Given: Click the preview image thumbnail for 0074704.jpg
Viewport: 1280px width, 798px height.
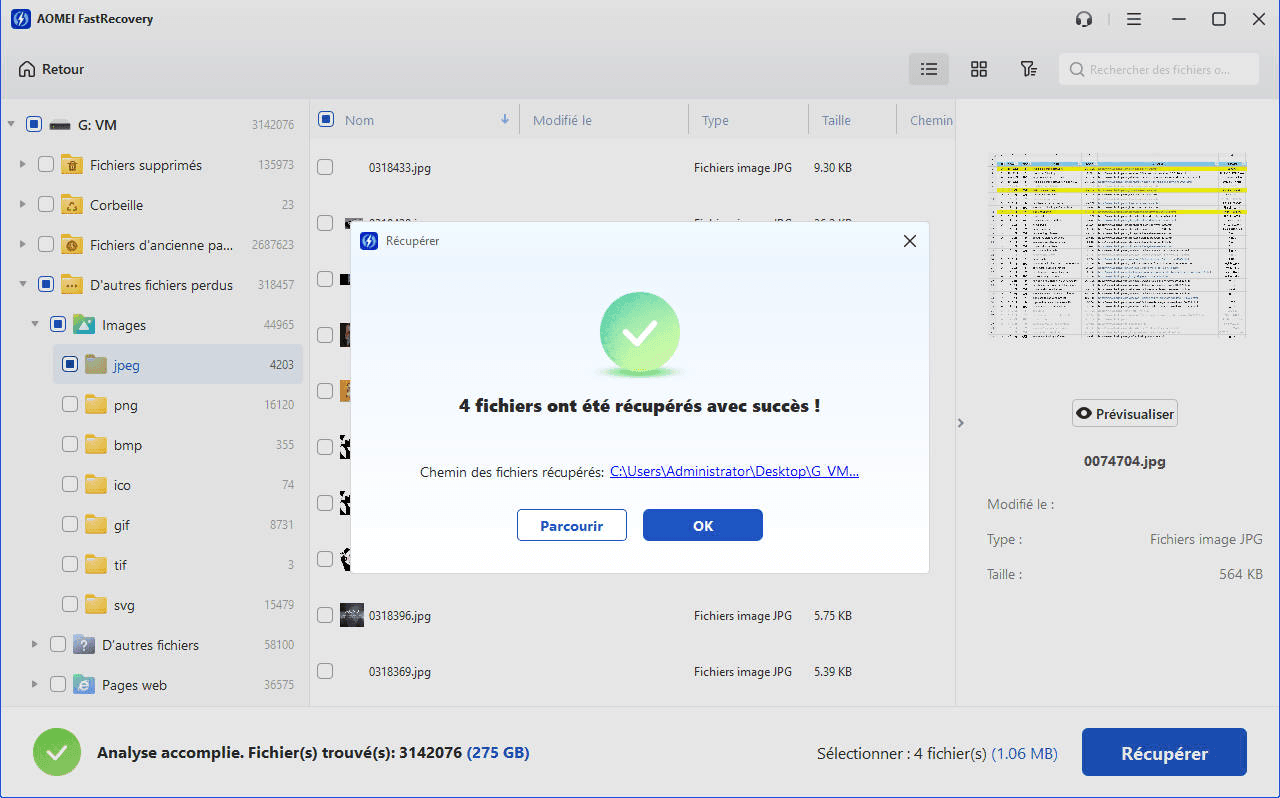Looking at the screenshot, I should pos(1117,246).
